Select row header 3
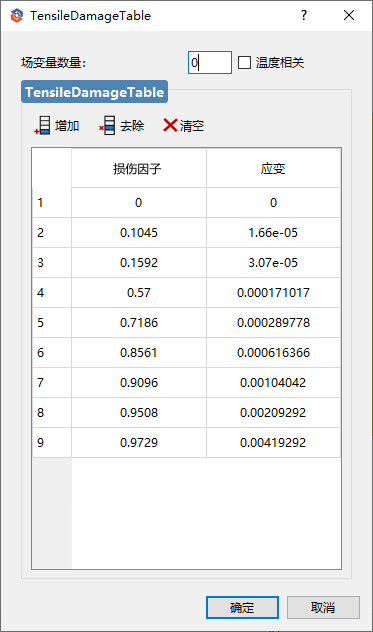This screenshot has height=632, width=373. click(x=52, y=263)
